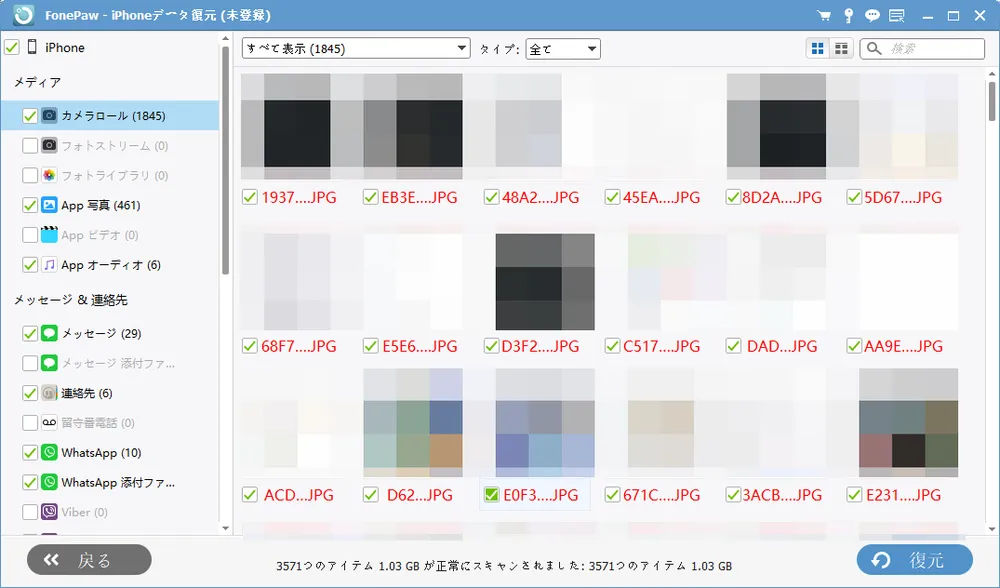Click the message attachments bubble icon
Image resolution: width=1000 pixels, height=588 pixels.
[x=49, y=363]
